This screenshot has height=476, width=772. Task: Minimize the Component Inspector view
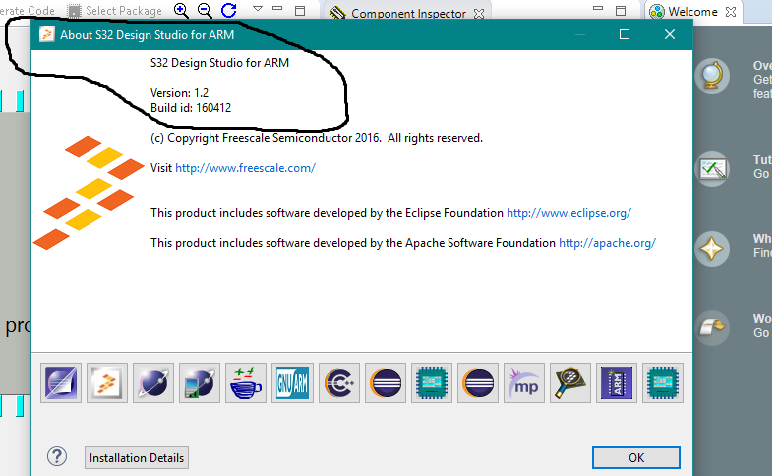coord(598,8)
